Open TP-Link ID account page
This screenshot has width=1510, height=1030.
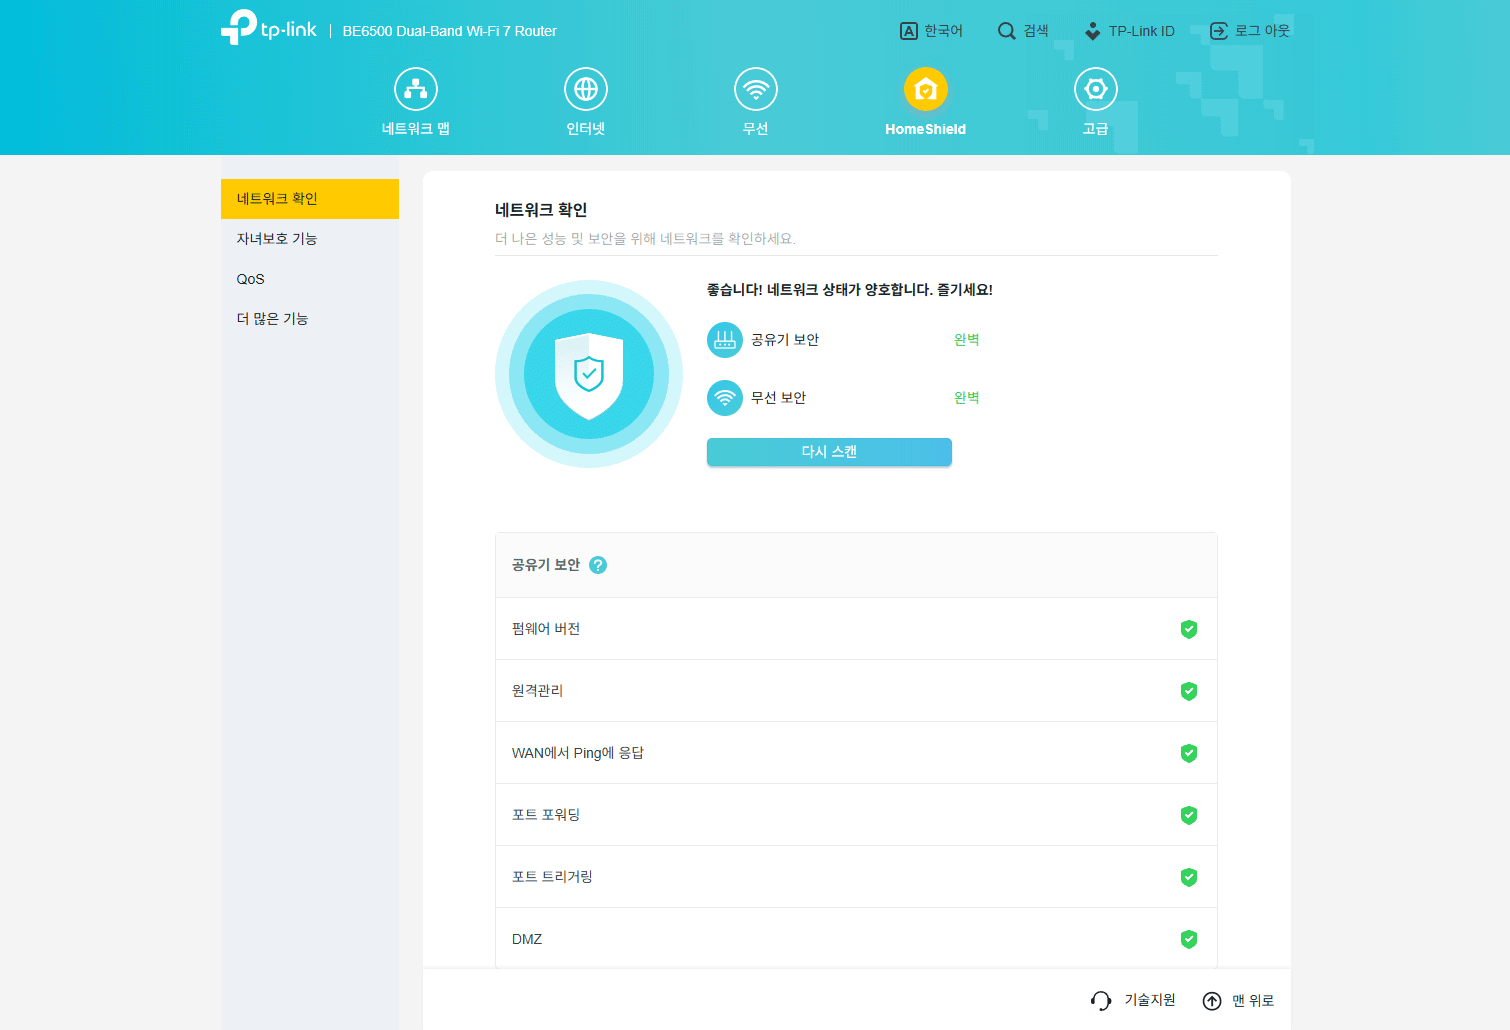[1130, 31]
